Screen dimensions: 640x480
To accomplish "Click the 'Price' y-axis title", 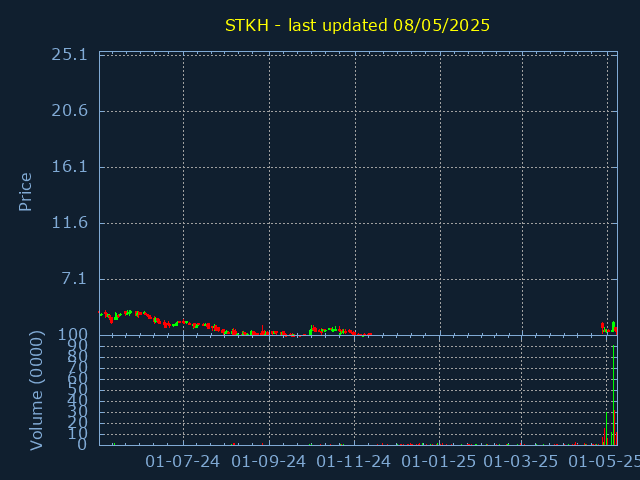I will [x=25, y=192].
